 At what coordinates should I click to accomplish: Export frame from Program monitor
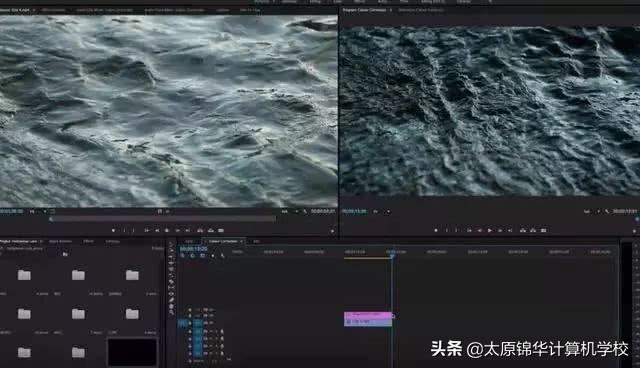click(x=543, y=230)
